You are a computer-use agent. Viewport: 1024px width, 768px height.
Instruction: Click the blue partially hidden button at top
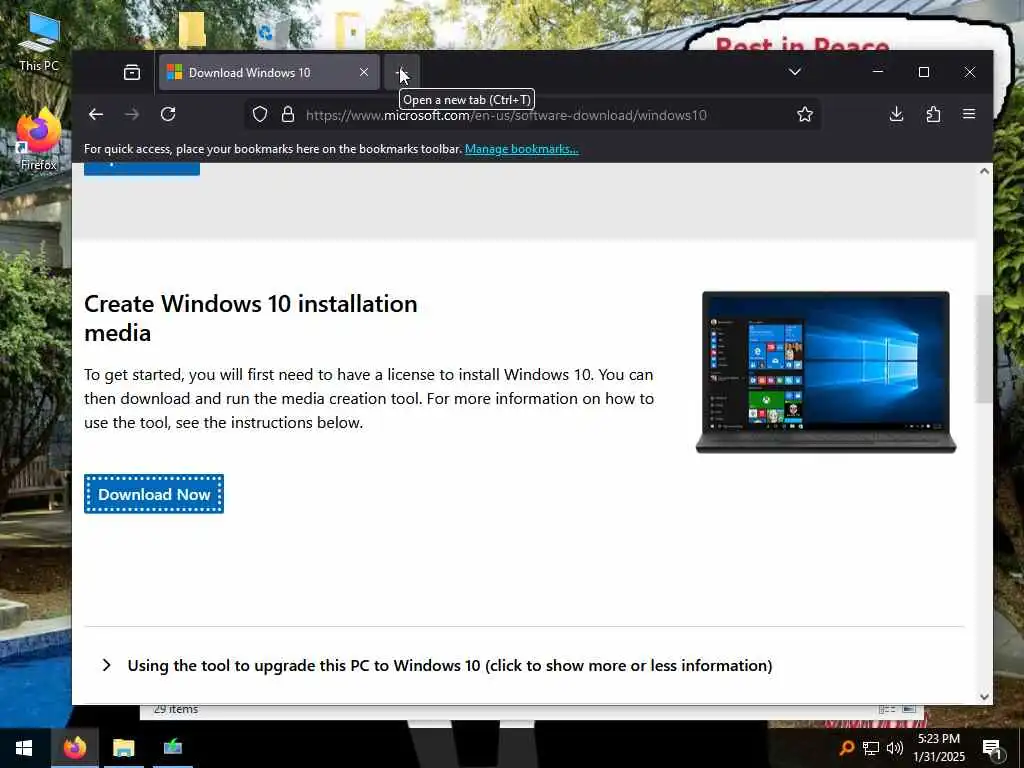142,168
